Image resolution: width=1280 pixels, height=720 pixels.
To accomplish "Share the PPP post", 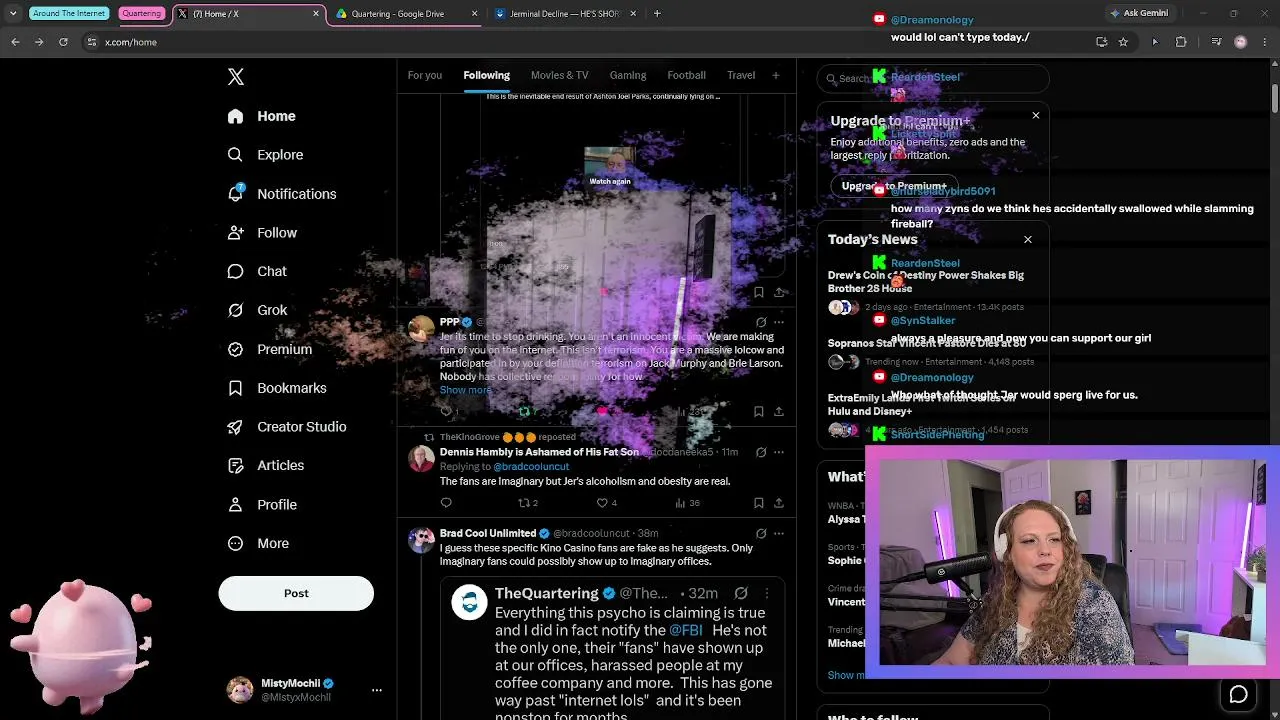I will (x=778, y=411).
